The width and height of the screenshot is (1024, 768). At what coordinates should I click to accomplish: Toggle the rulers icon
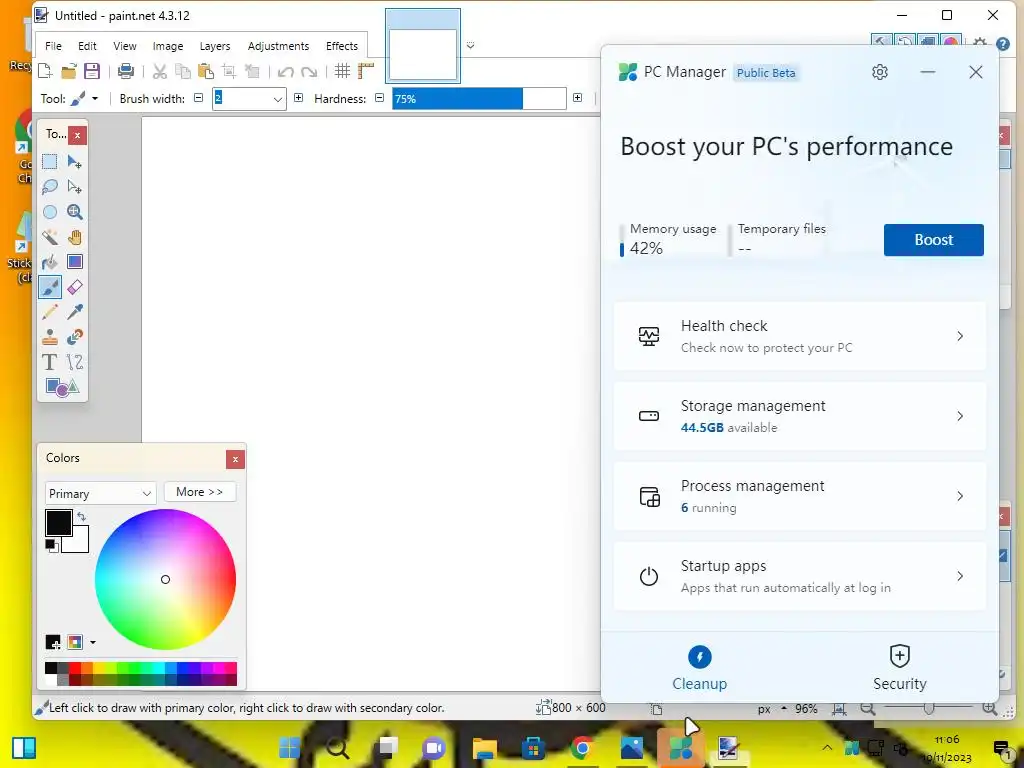[366, 71]
